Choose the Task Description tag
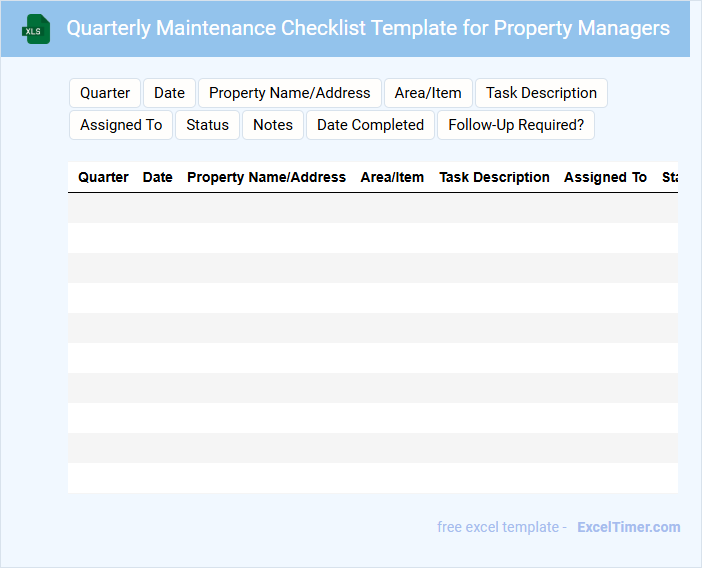 click(x=541, y=93)
